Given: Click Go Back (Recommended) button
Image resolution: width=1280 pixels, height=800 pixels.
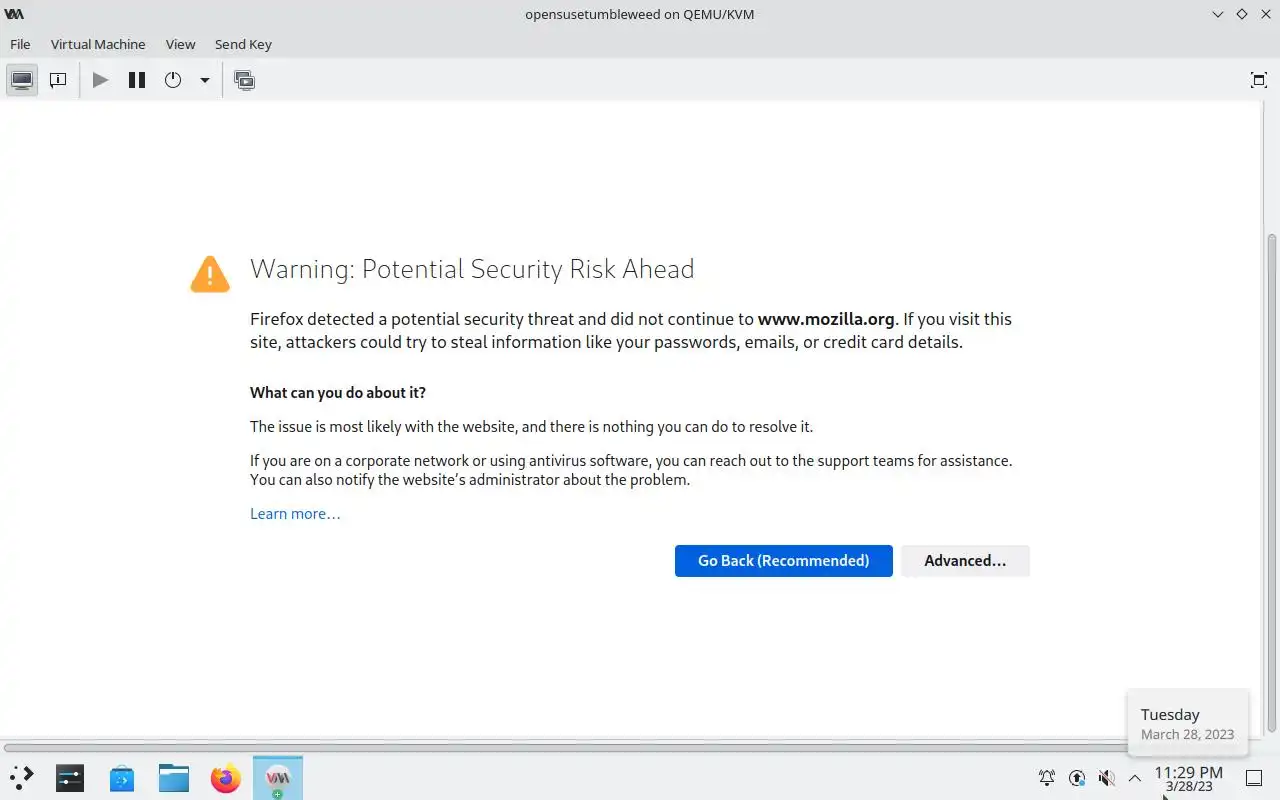Looking at the screenshot, I should tap(783, 561).
